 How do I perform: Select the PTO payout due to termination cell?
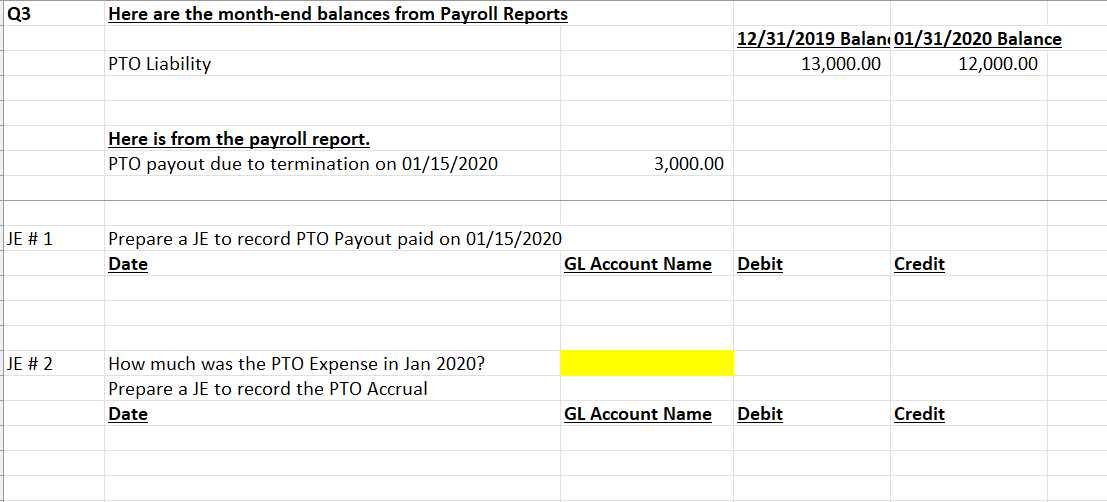[x=333, y=164]
